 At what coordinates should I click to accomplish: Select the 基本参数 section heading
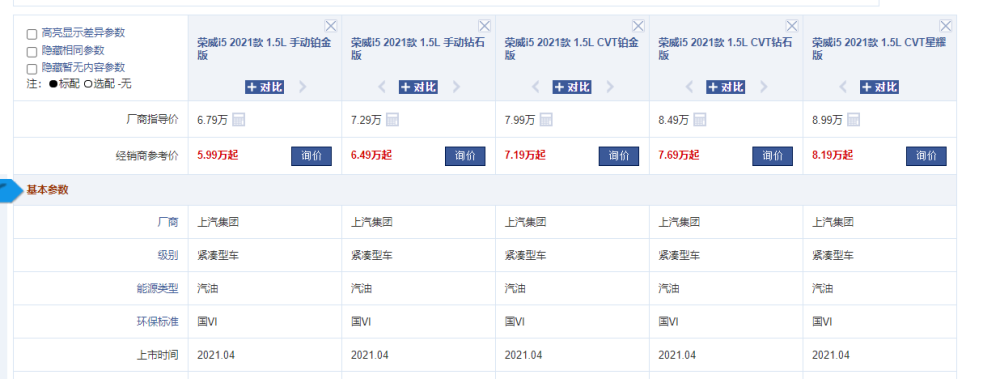48,190
